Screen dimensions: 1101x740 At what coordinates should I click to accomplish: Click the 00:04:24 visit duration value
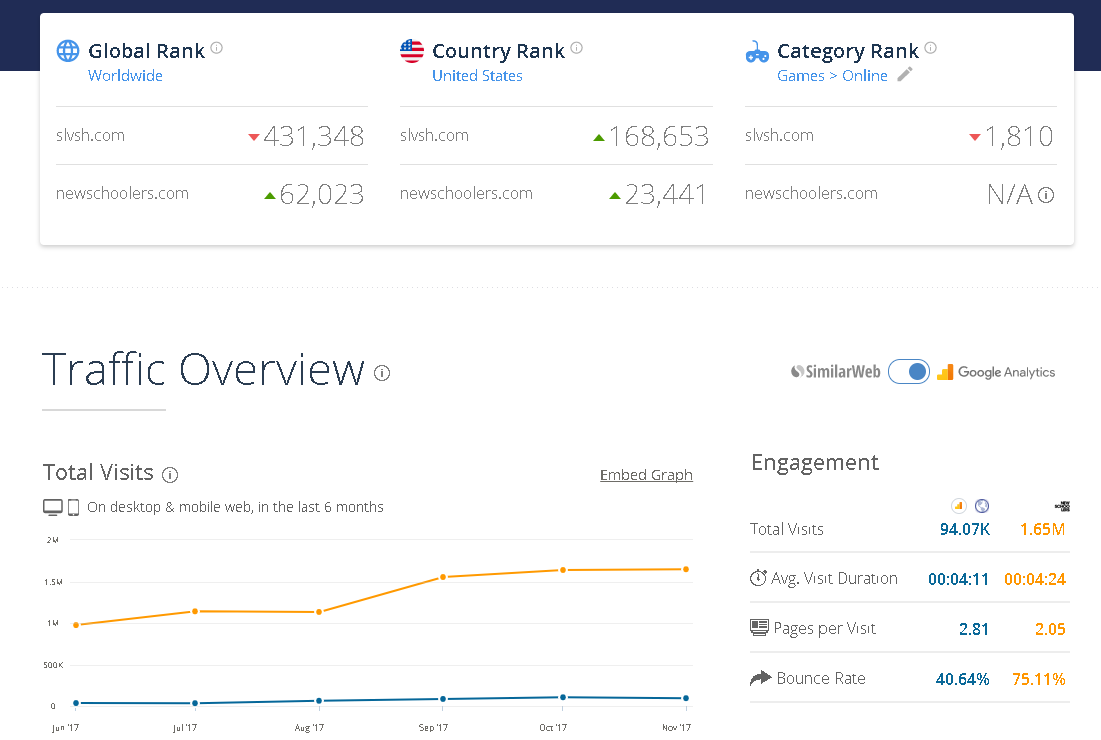1035,579
